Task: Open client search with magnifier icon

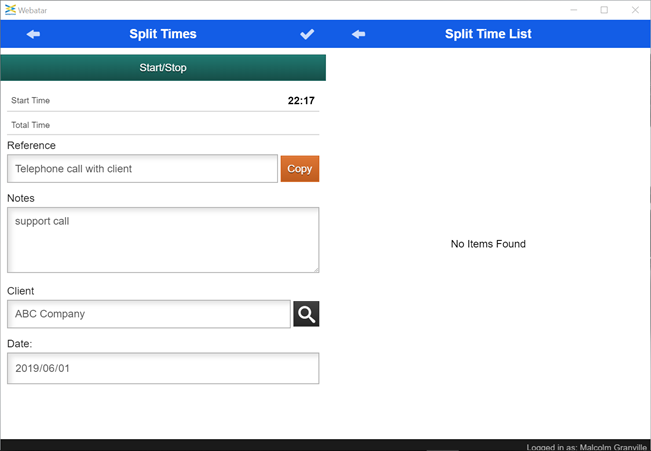Action: click(306, 314)
